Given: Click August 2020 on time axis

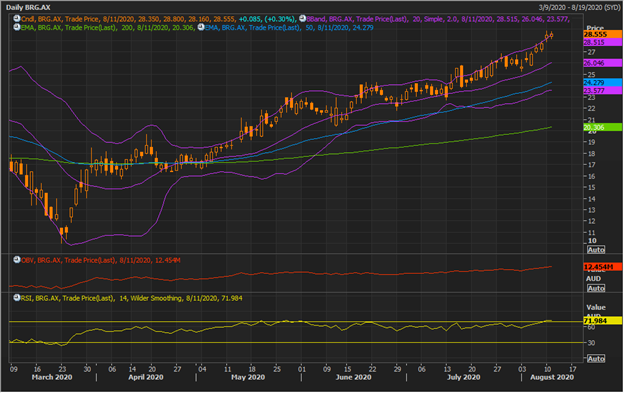Looking at the screenshot, I should tap(552, 377).
